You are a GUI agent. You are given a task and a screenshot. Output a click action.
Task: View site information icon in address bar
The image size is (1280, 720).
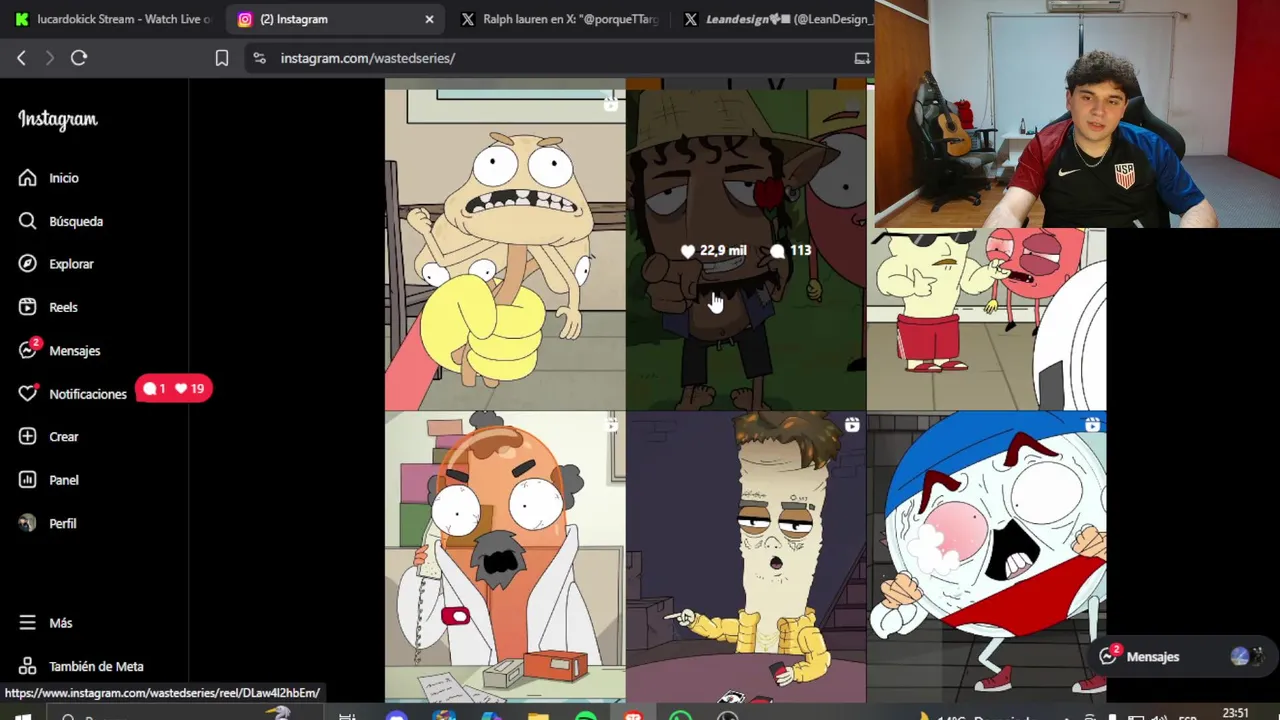pos(260,58)
